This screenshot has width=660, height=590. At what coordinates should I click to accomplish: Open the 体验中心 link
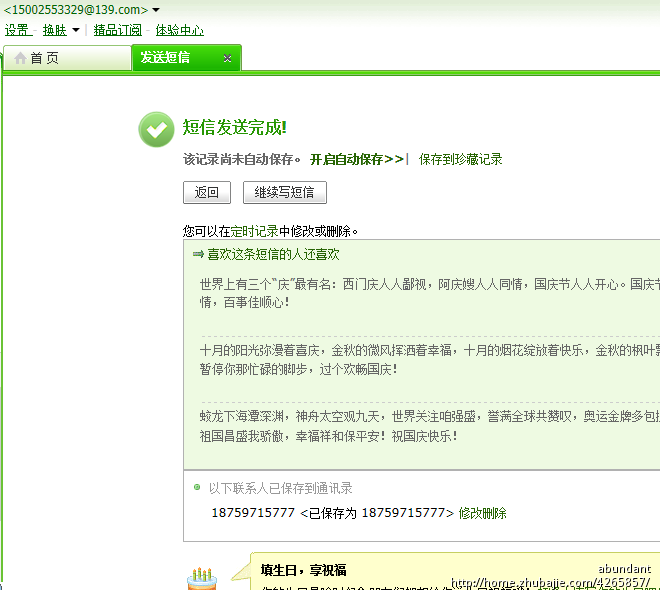pyautogui.click(x=180, y=30)
